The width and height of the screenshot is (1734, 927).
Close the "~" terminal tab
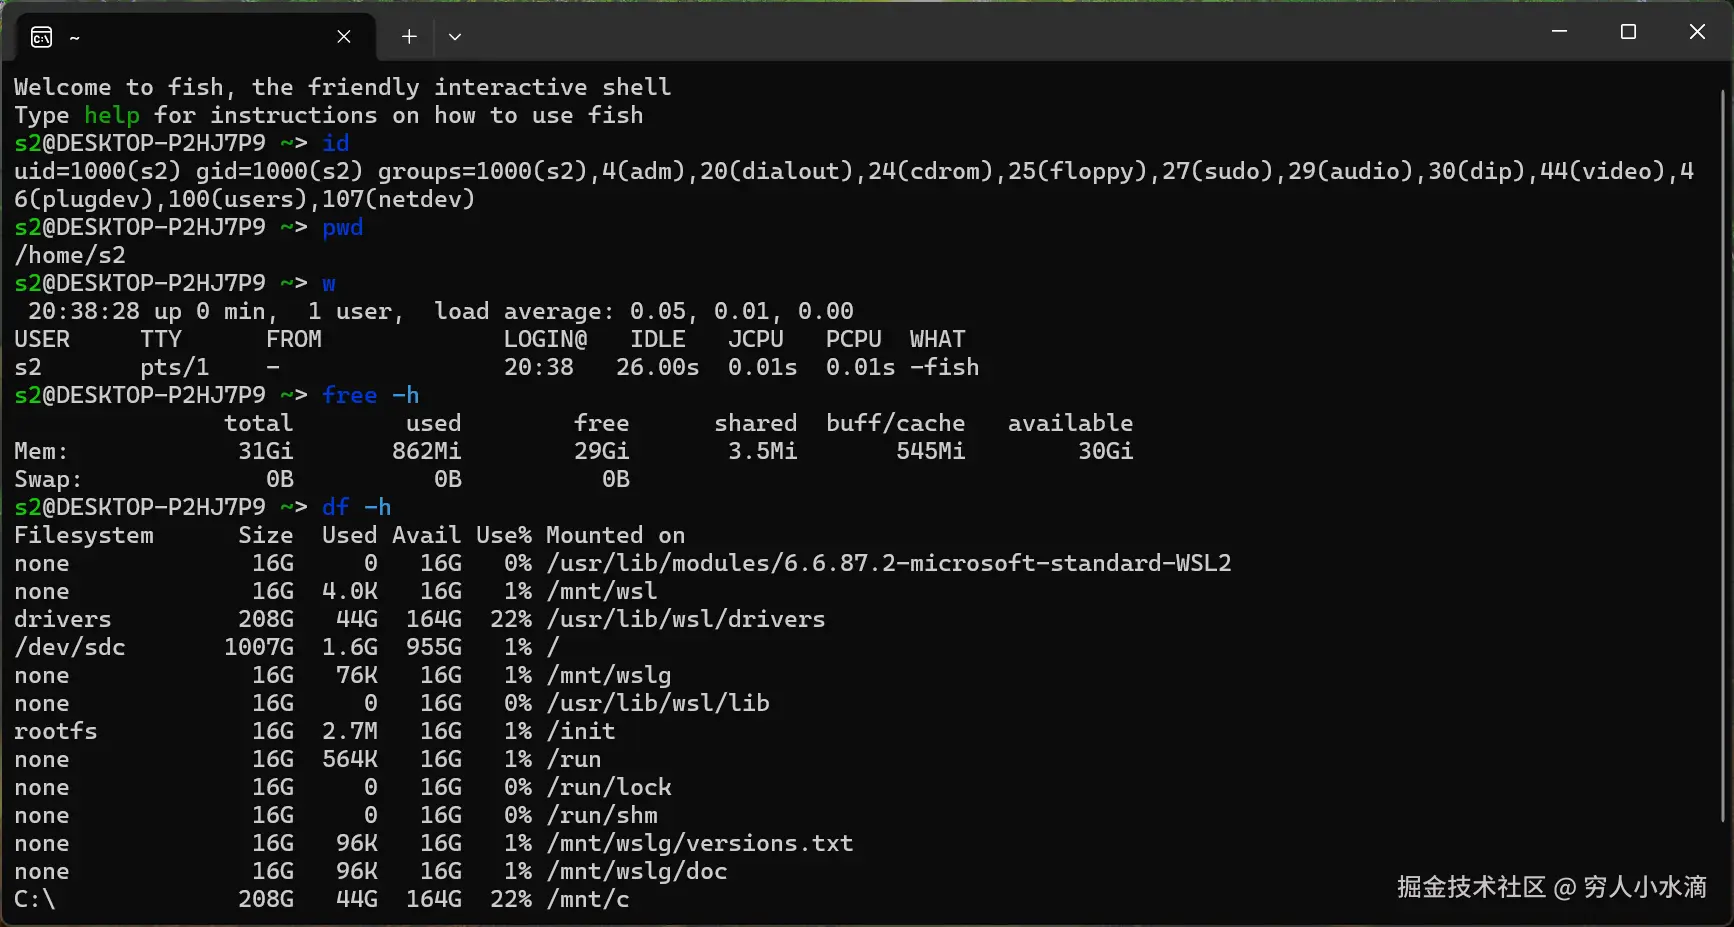(x=343, y=37)
